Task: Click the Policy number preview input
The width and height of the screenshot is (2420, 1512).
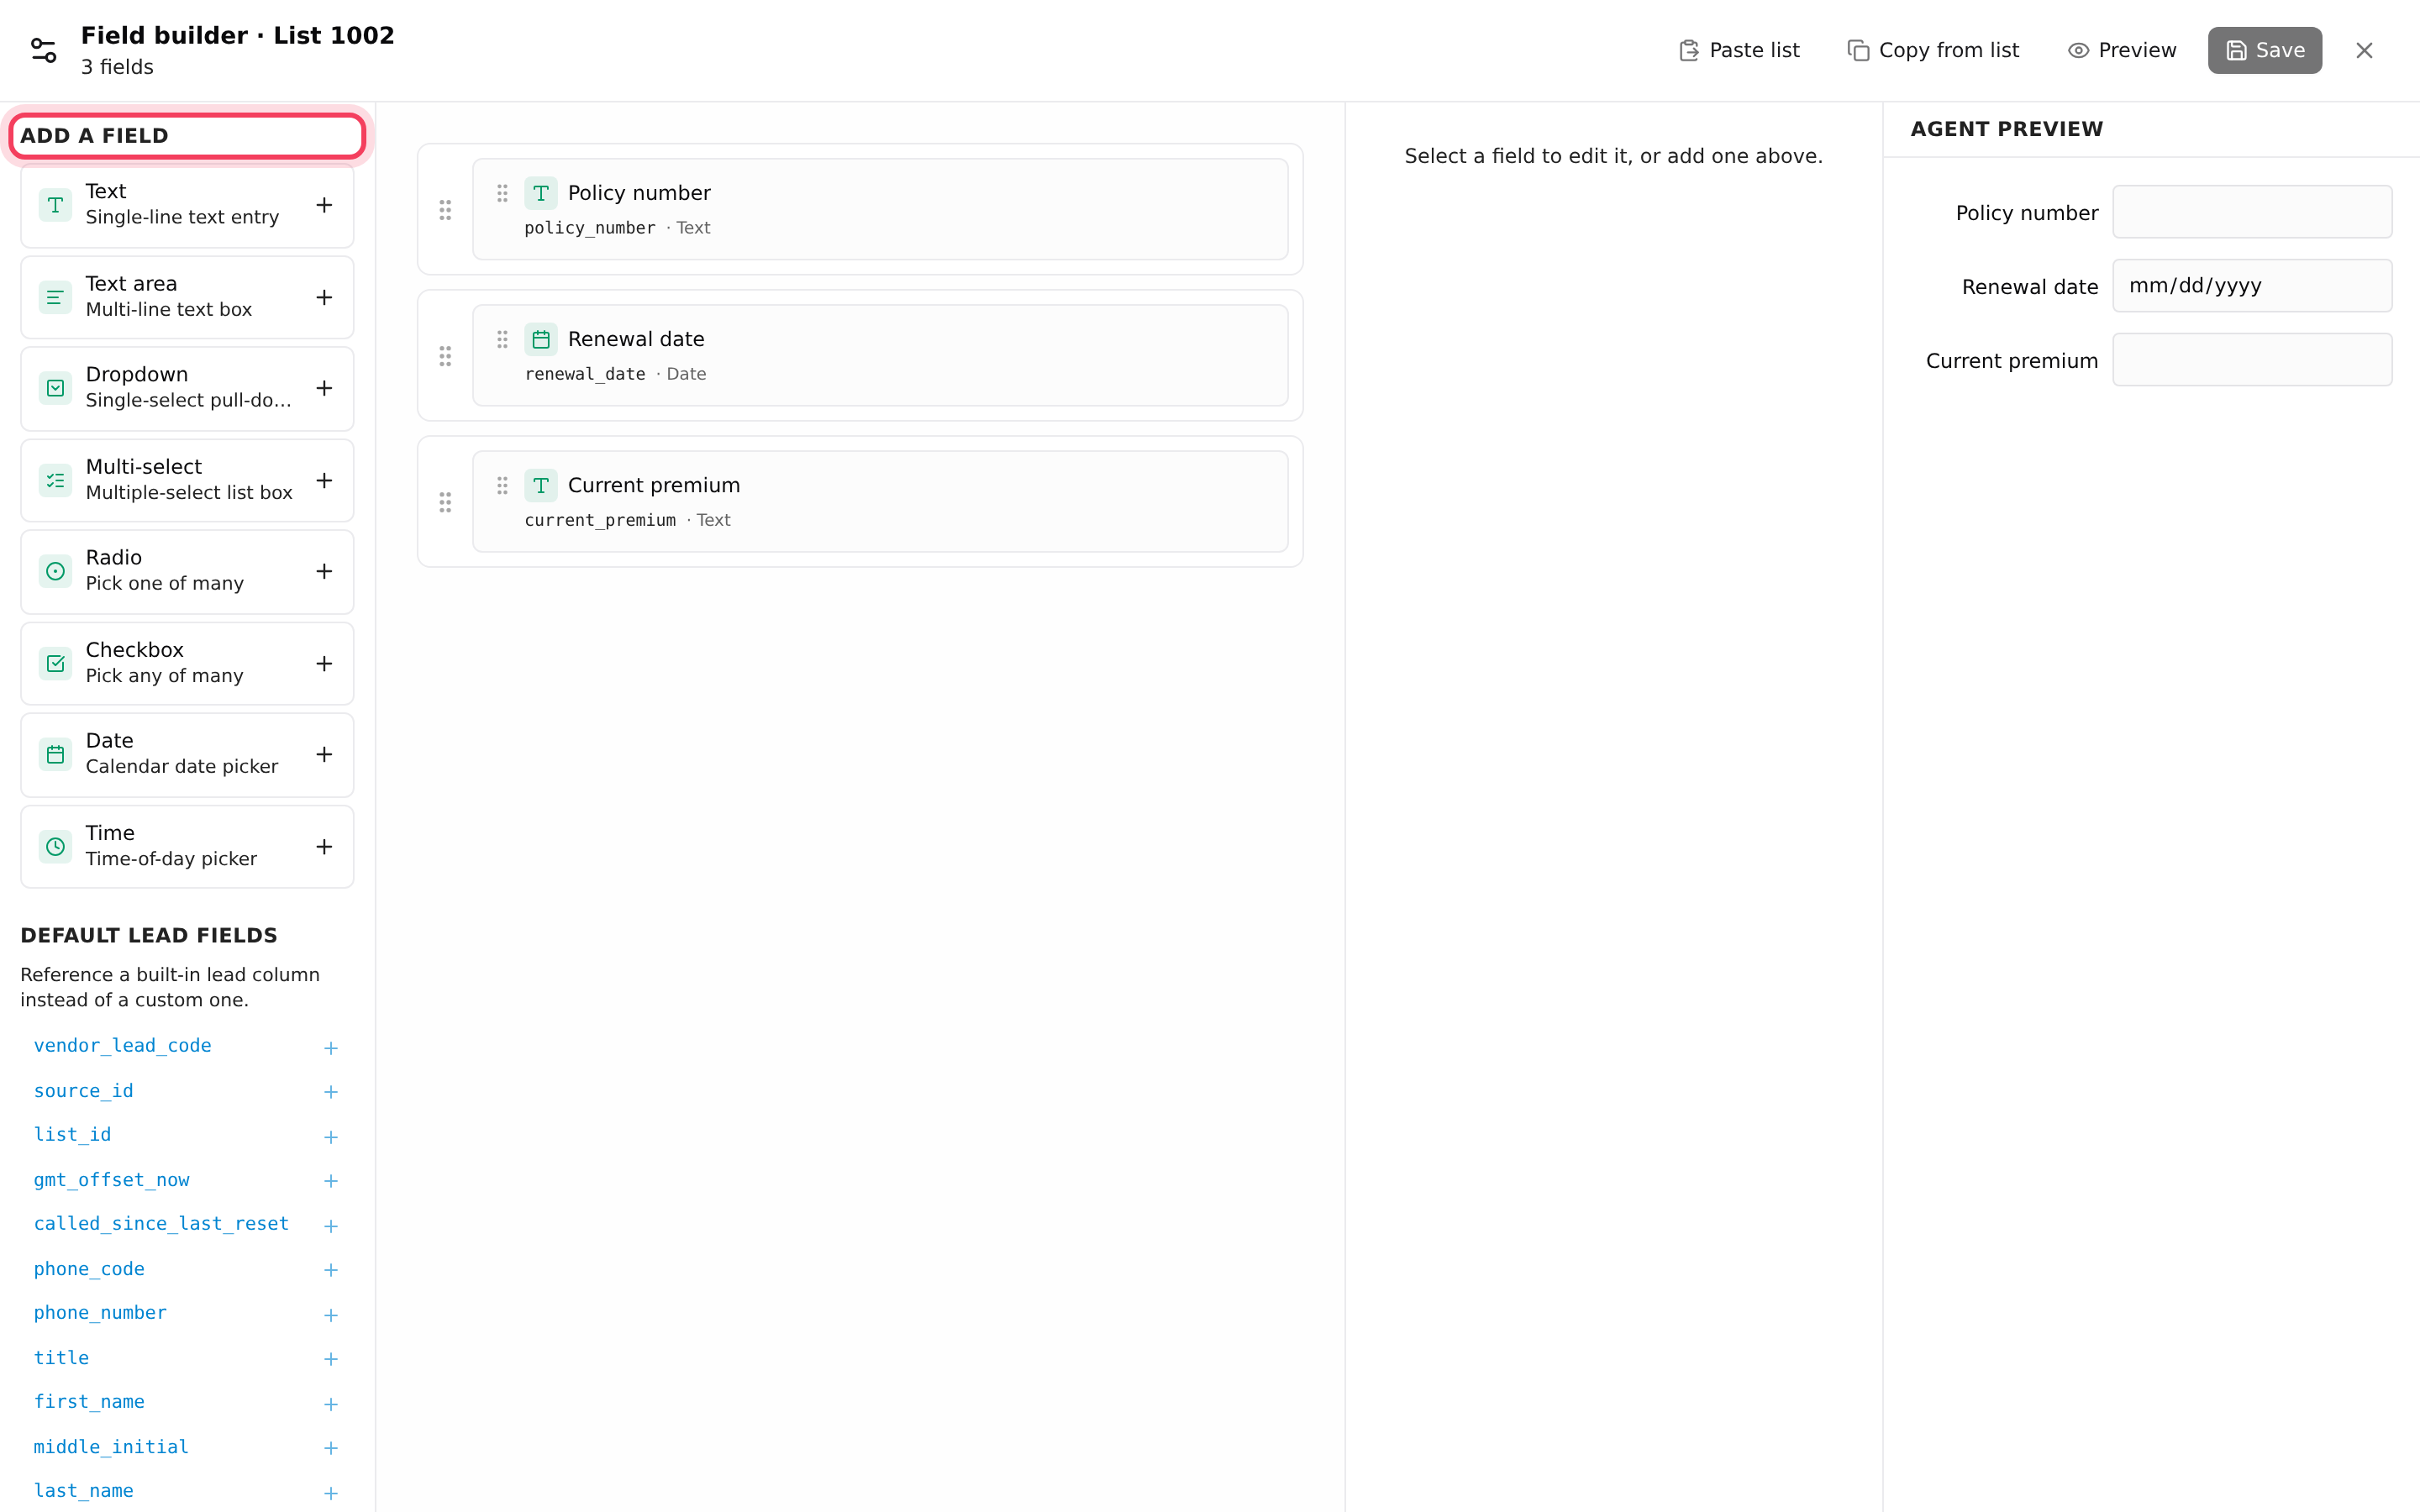Action: tap(2252, 212)
